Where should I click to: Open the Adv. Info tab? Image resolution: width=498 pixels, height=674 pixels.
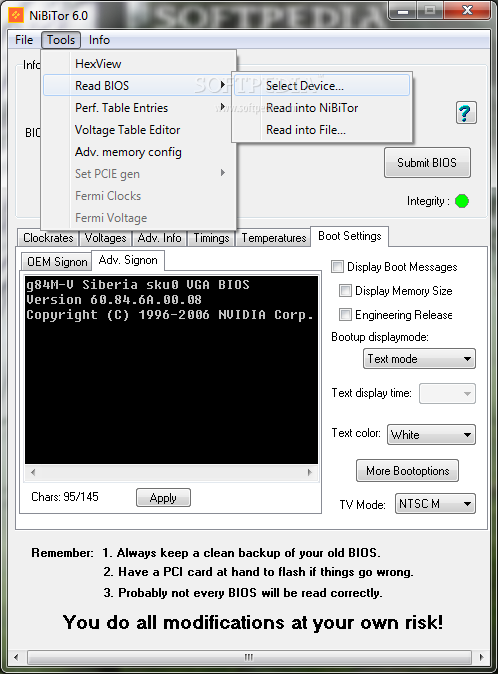click(x=159, y=238)
